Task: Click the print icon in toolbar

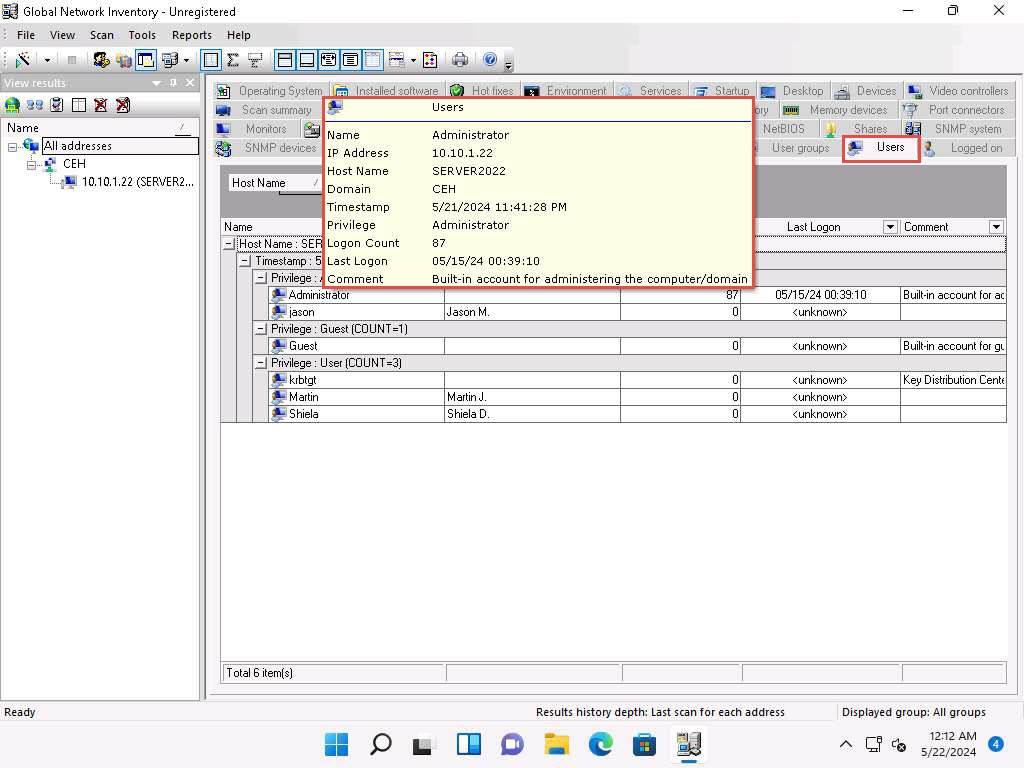Action: [x=460, y=60]
